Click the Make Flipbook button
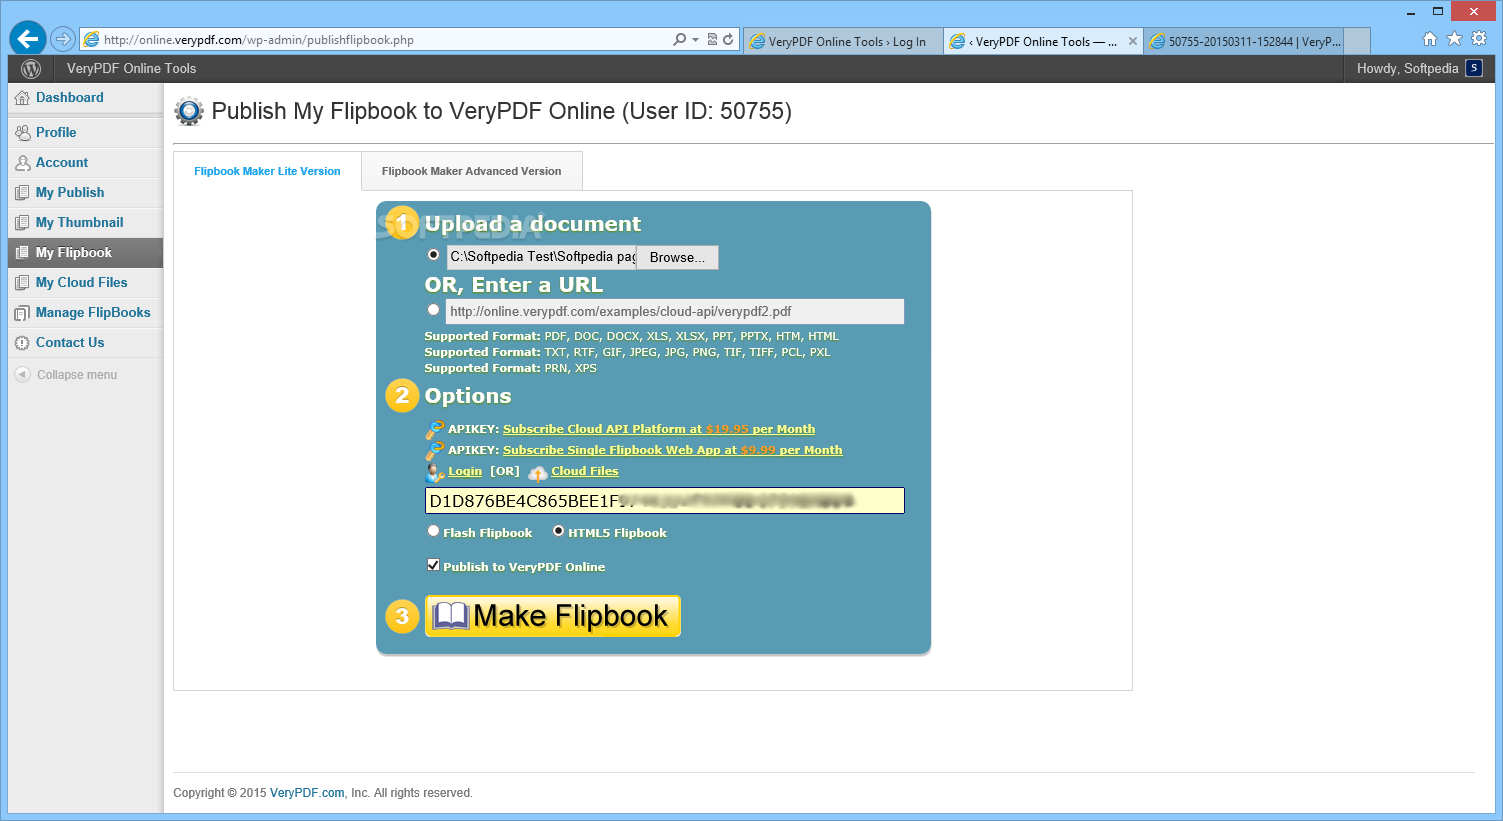Viewport: 1503px width, 821px height. [x=553, y=616]
